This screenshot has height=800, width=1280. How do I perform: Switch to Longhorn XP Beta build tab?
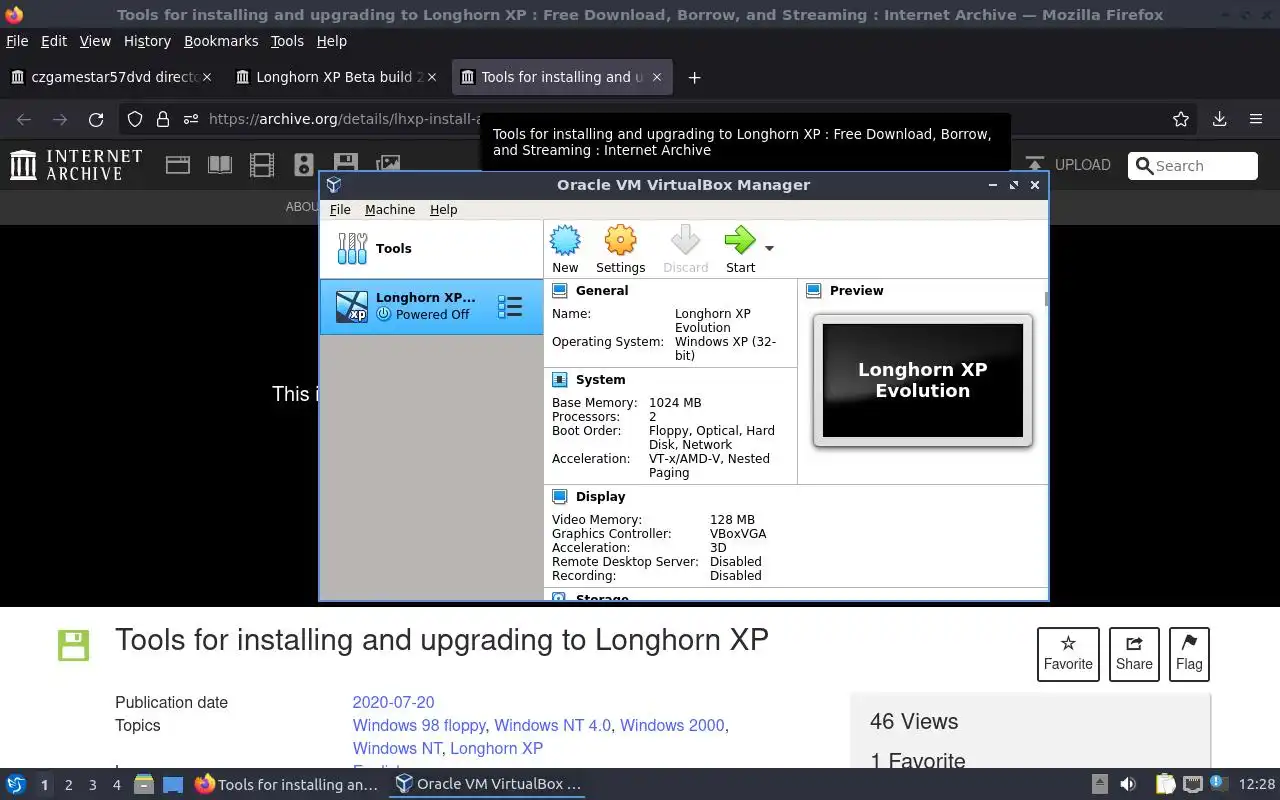(x=335, y=77)
